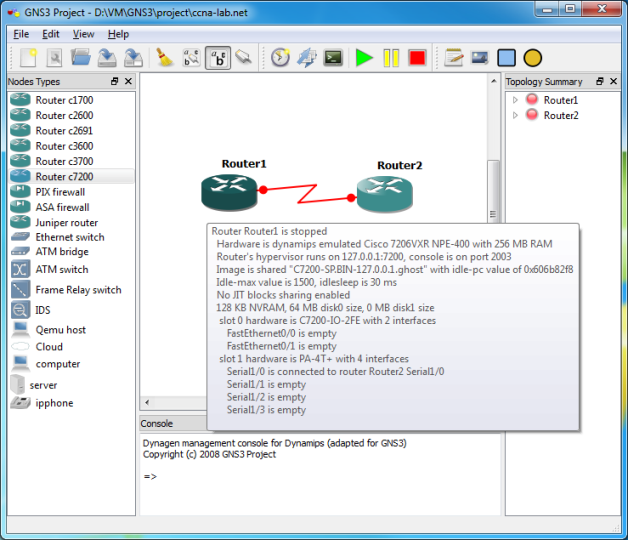This screenshot has height=540, width=628.
Task: Expand Router1 in Topology Summary
Action: pyautogui.click(x=515, y=100)
